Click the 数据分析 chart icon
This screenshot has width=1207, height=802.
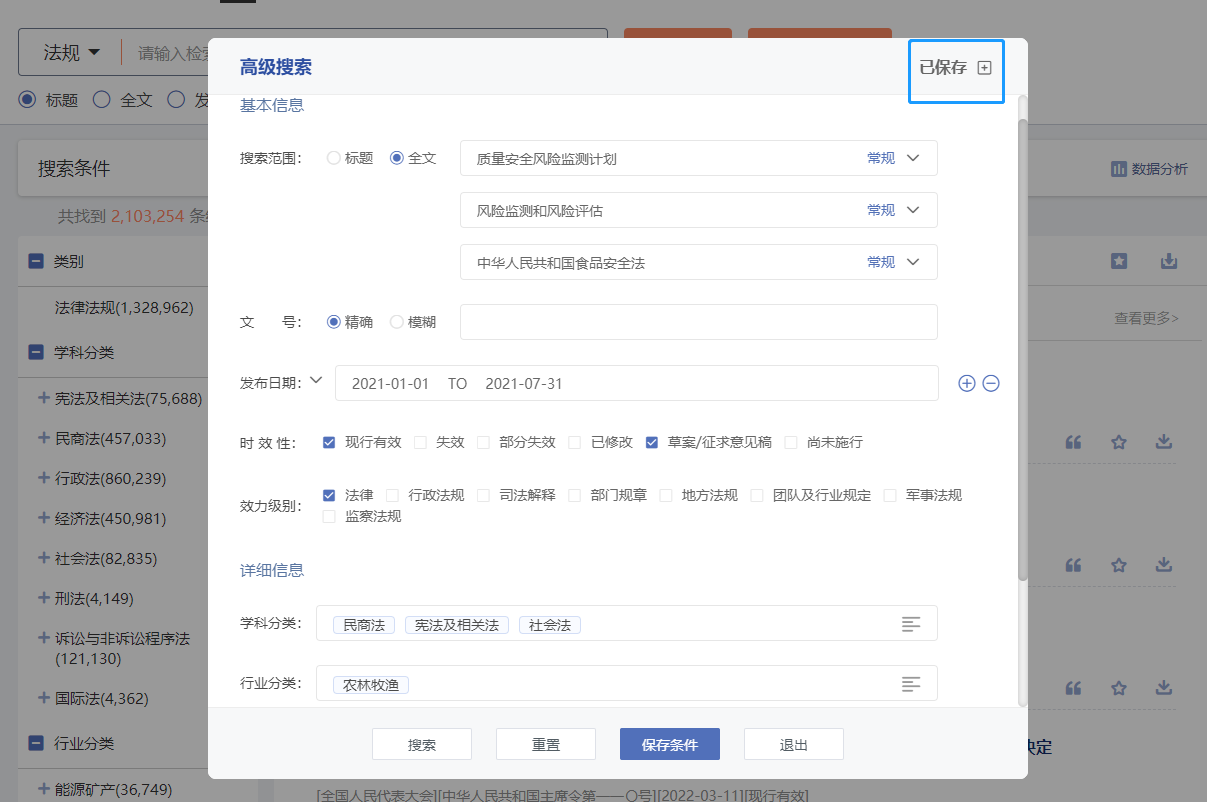[1119, 169]
